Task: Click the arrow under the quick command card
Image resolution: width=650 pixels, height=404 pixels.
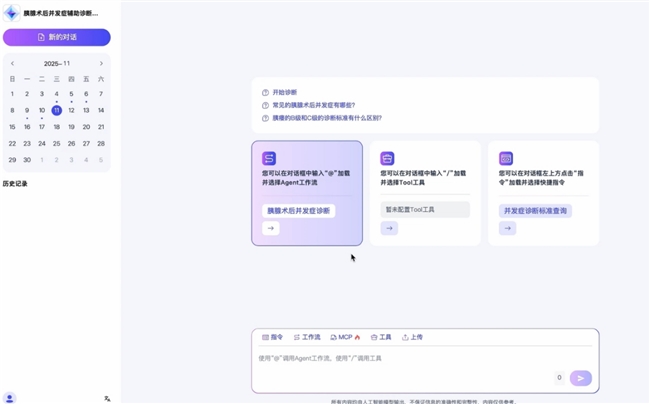Action: tap(507, 228)
